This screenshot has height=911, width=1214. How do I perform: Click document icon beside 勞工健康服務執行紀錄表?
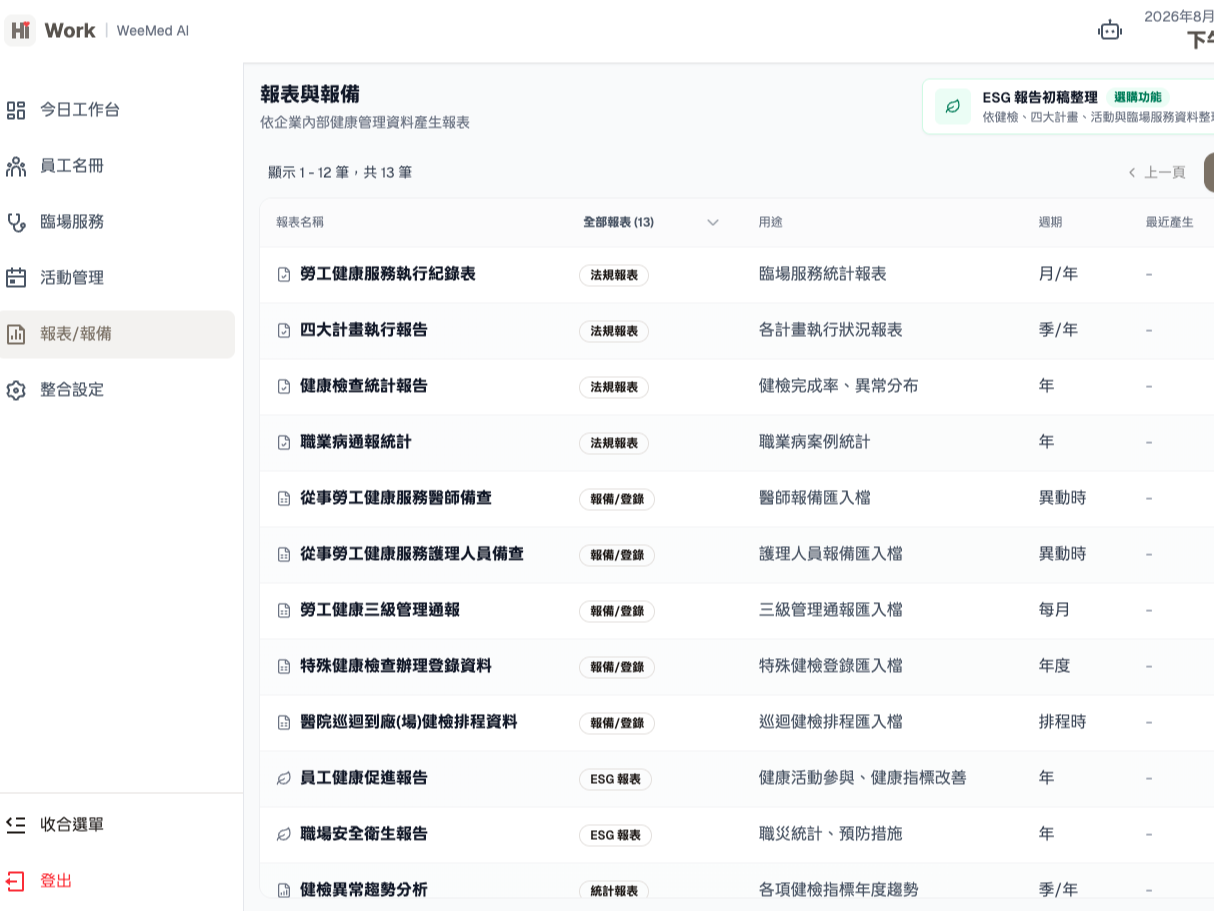click(x=283, y=274)
